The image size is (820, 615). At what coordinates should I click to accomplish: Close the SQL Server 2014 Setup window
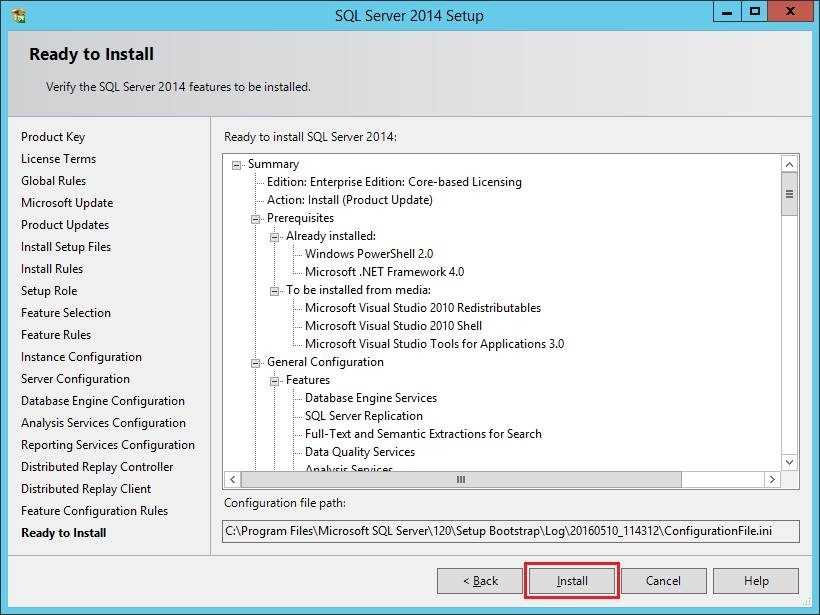tap(791, 12)
